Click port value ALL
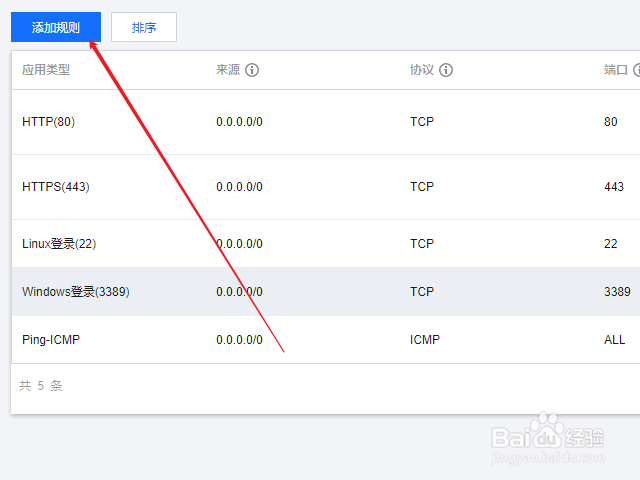 click(x=614, y=340)
